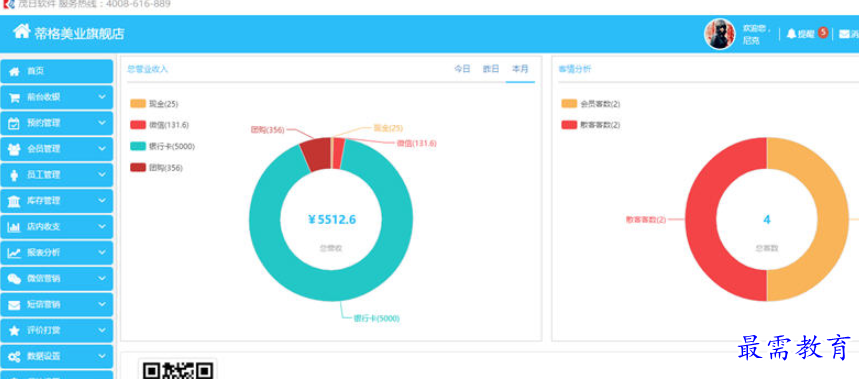Click the members icon for 会员管理
The width and height of the screenshot is (859, 379).
tap(14, 149)
